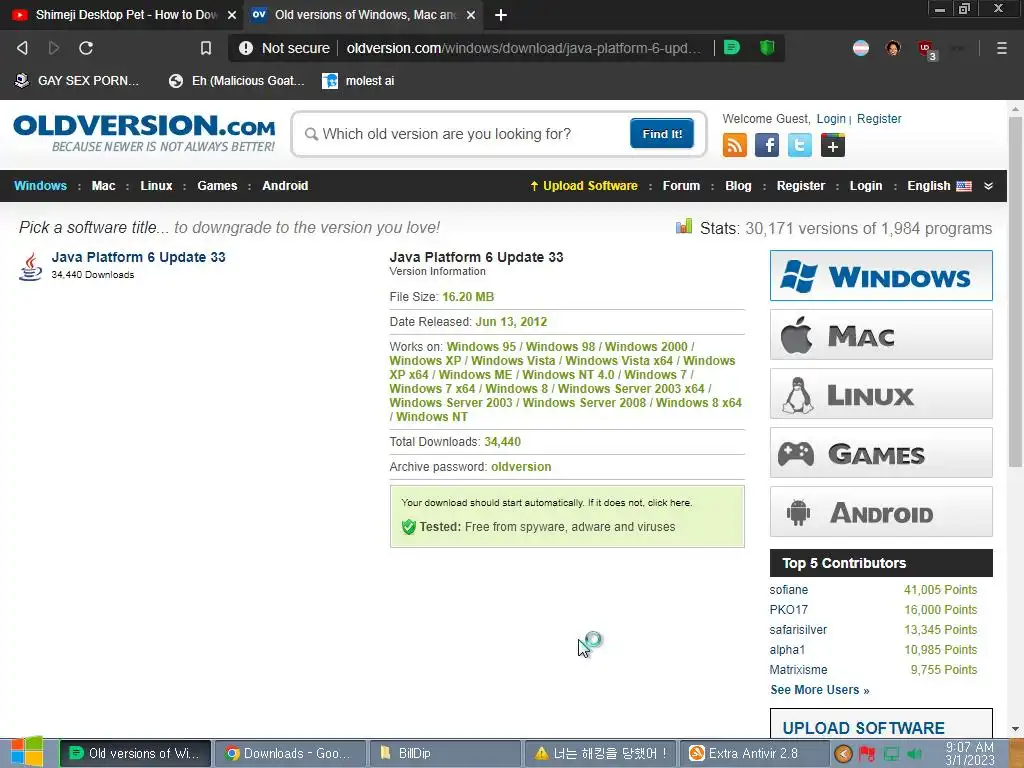Click the orange arrow tray icon
This screenshot has width=1024, height=768.
843,754
